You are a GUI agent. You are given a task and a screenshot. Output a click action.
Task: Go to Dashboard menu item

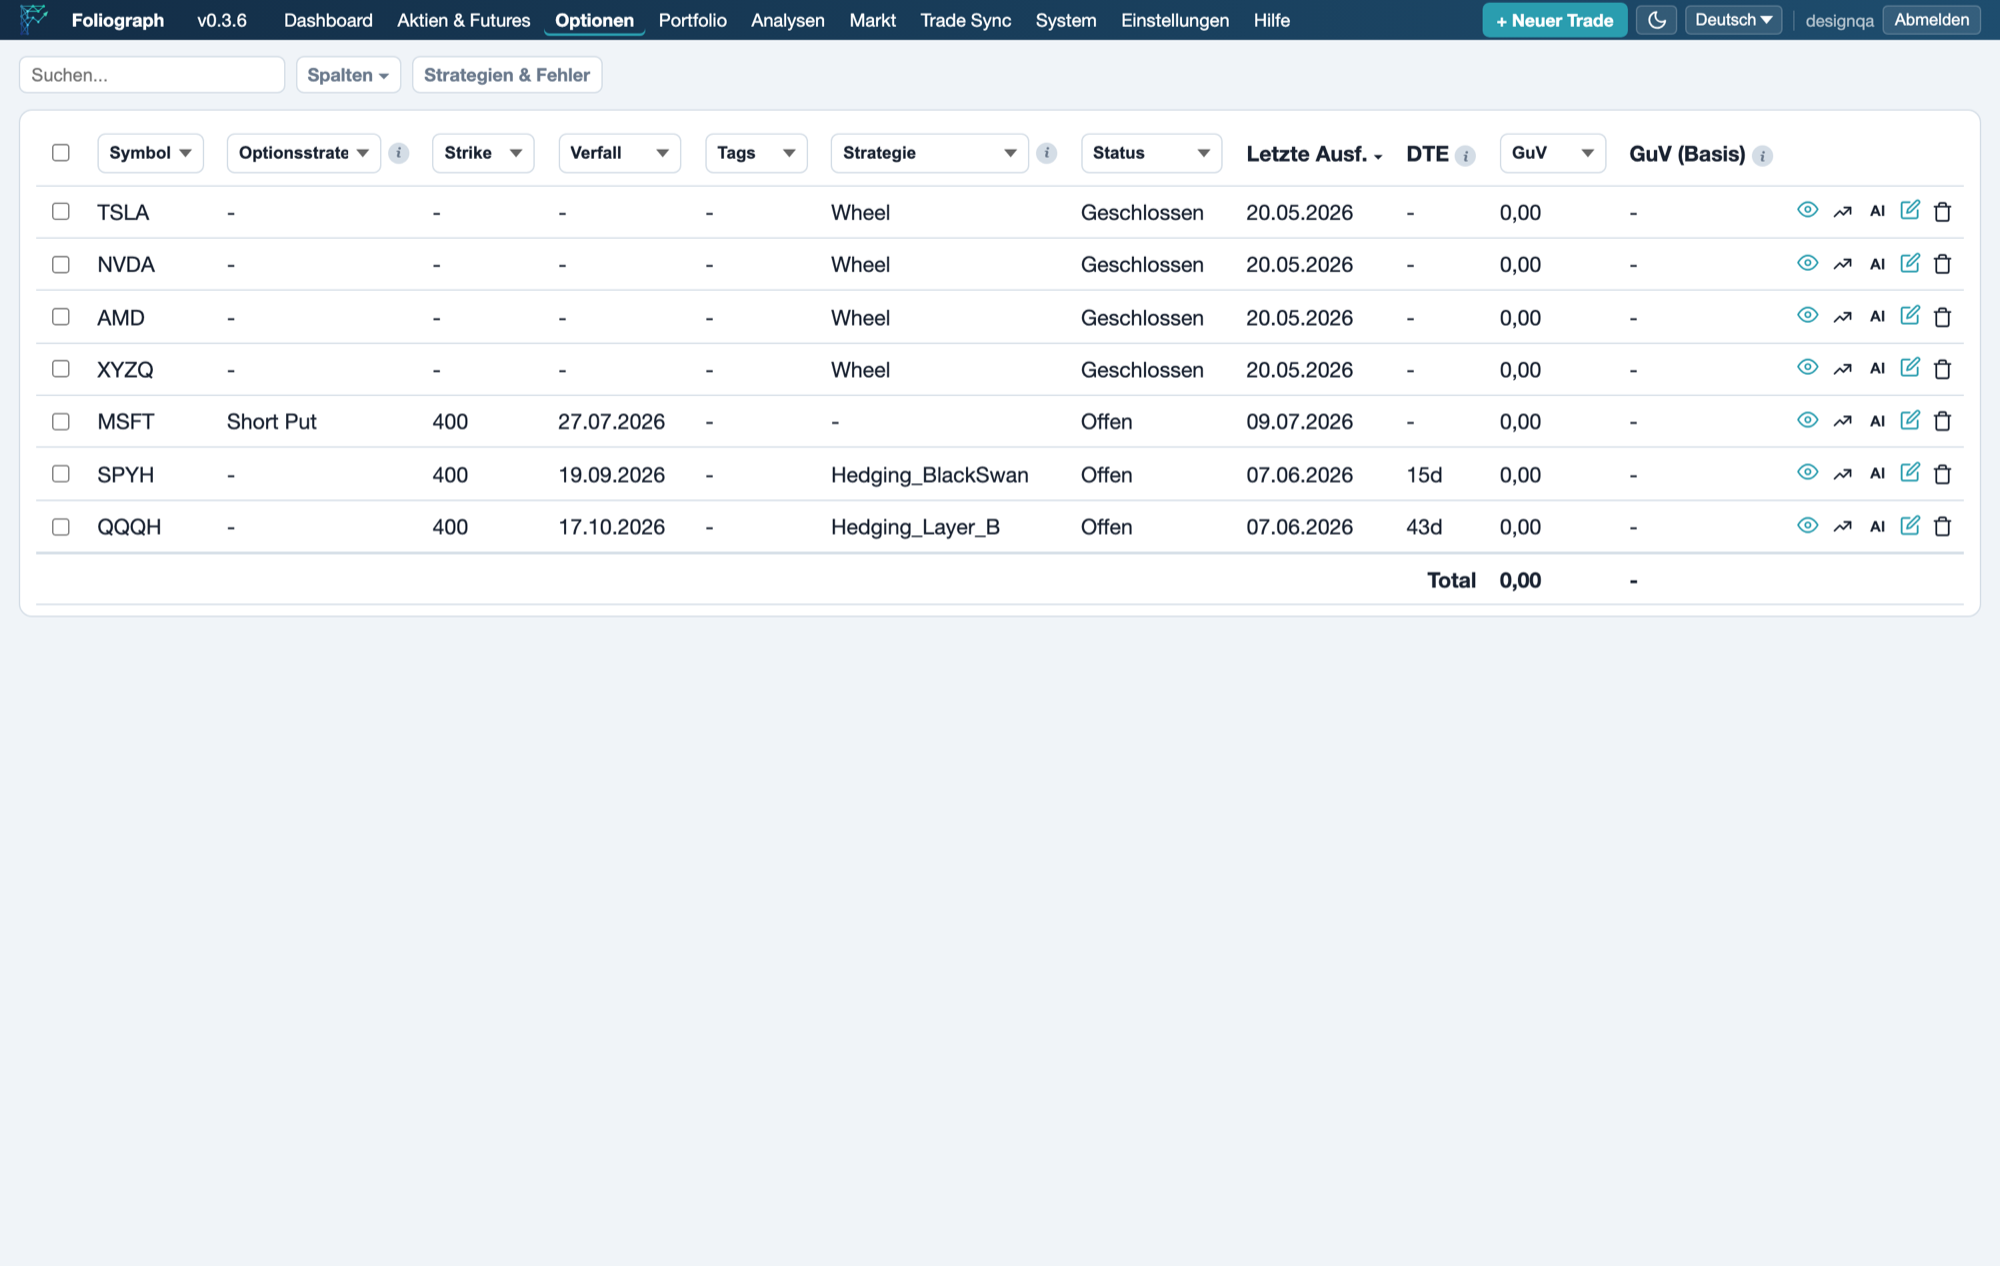click(x=328, y=20)
